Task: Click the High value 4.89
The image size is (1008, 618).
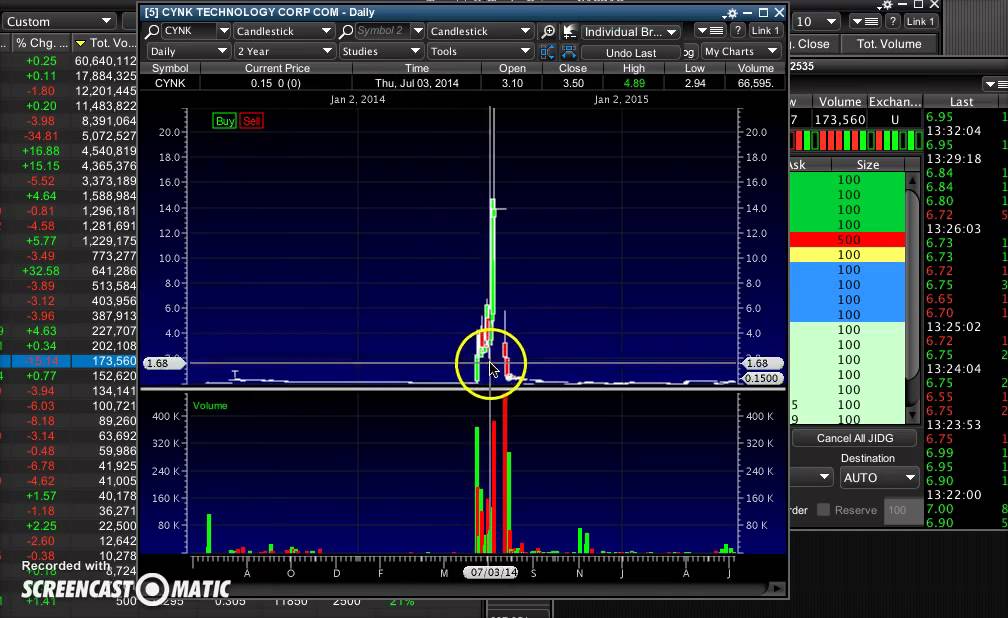Action: click(x=633, y=83)
